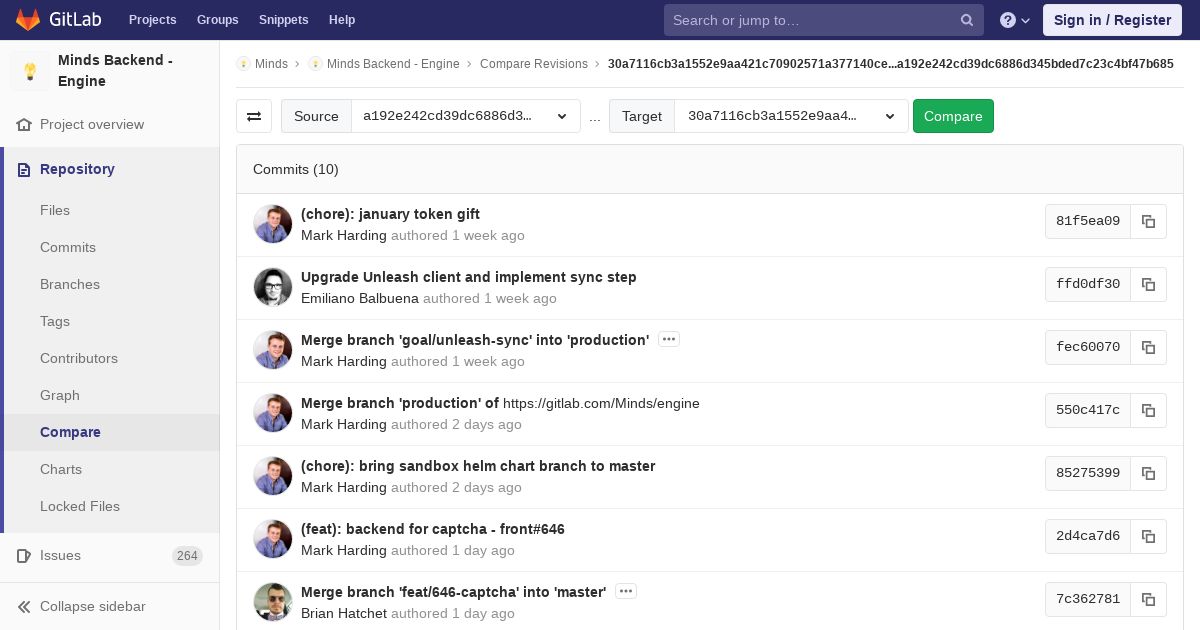Click Project overview home icon
1200x630 pixels.
coord(25,125)
